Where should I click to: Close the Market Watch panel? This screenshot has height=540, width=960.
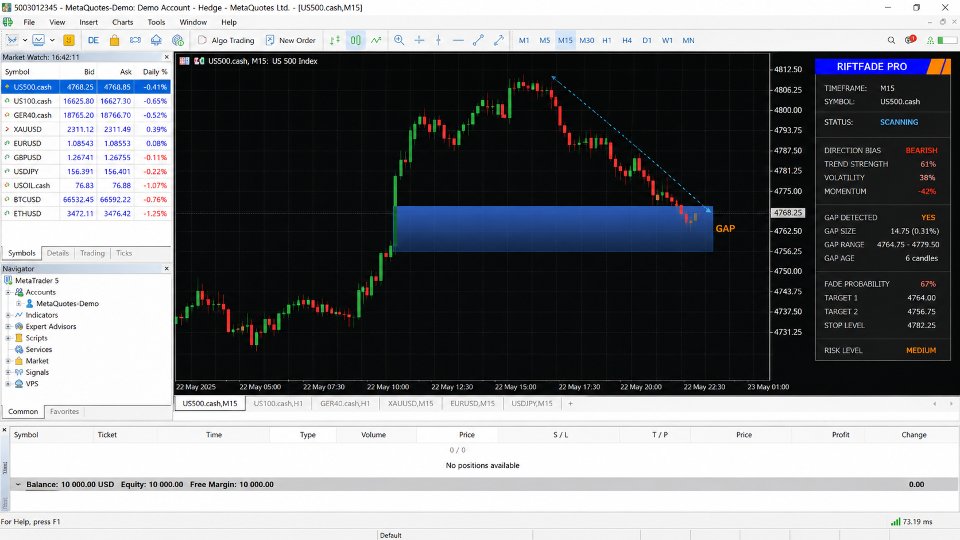pyautogui.click(x=167, y=57)
